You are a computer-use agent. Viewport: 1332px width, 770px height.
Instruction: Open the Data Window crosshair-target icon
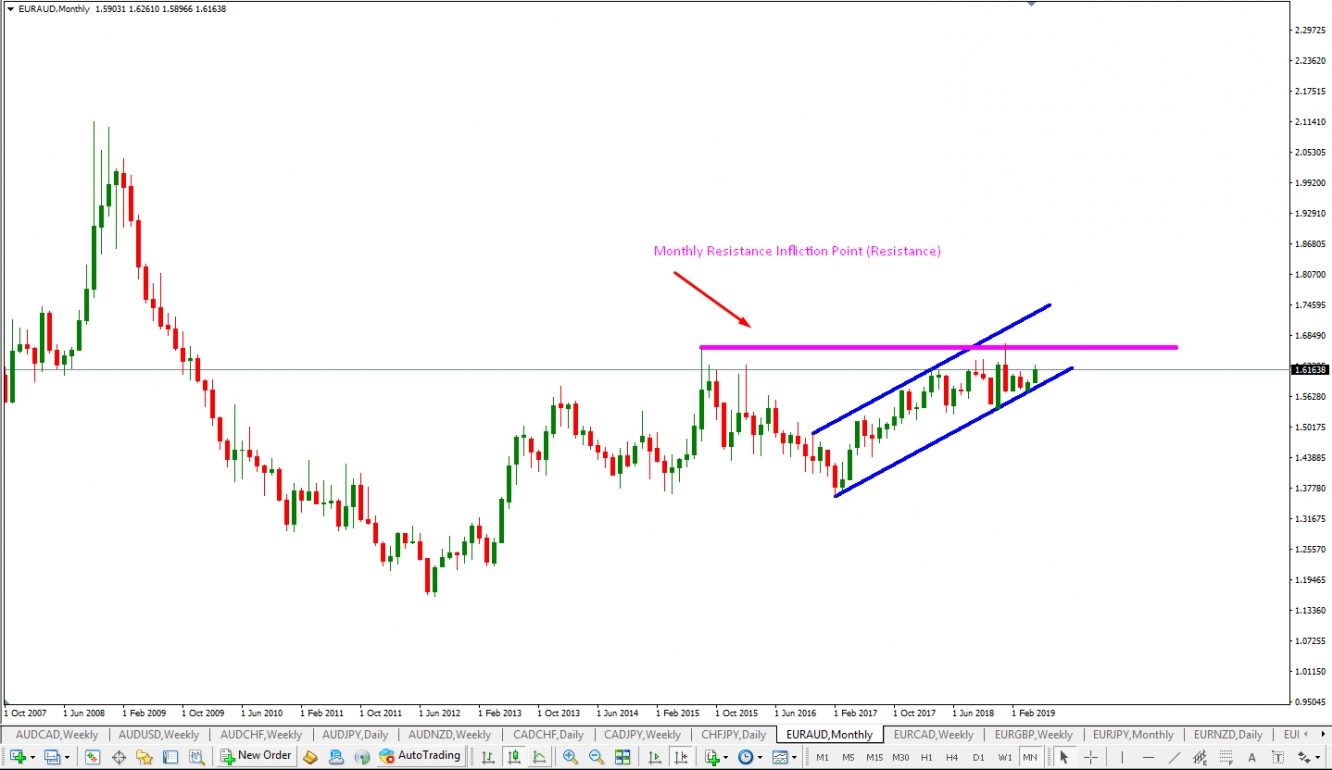[x=119, y=757]
